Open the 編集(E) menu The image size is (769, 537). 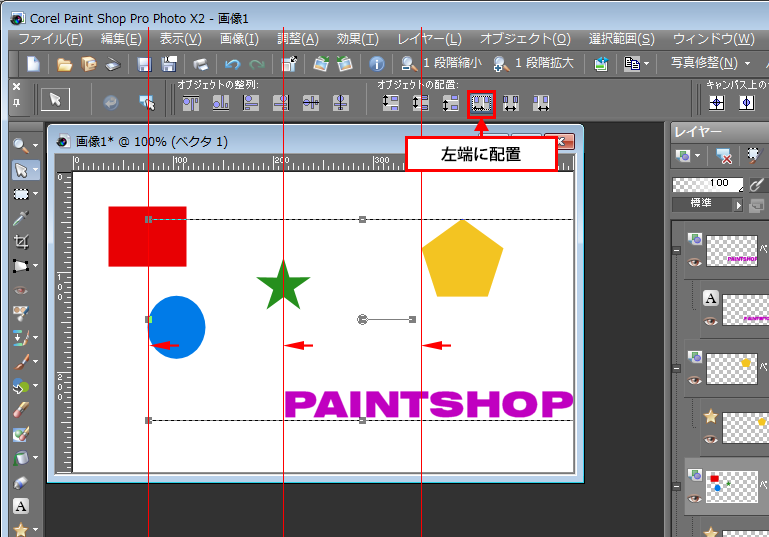click(x=121, y=39)
